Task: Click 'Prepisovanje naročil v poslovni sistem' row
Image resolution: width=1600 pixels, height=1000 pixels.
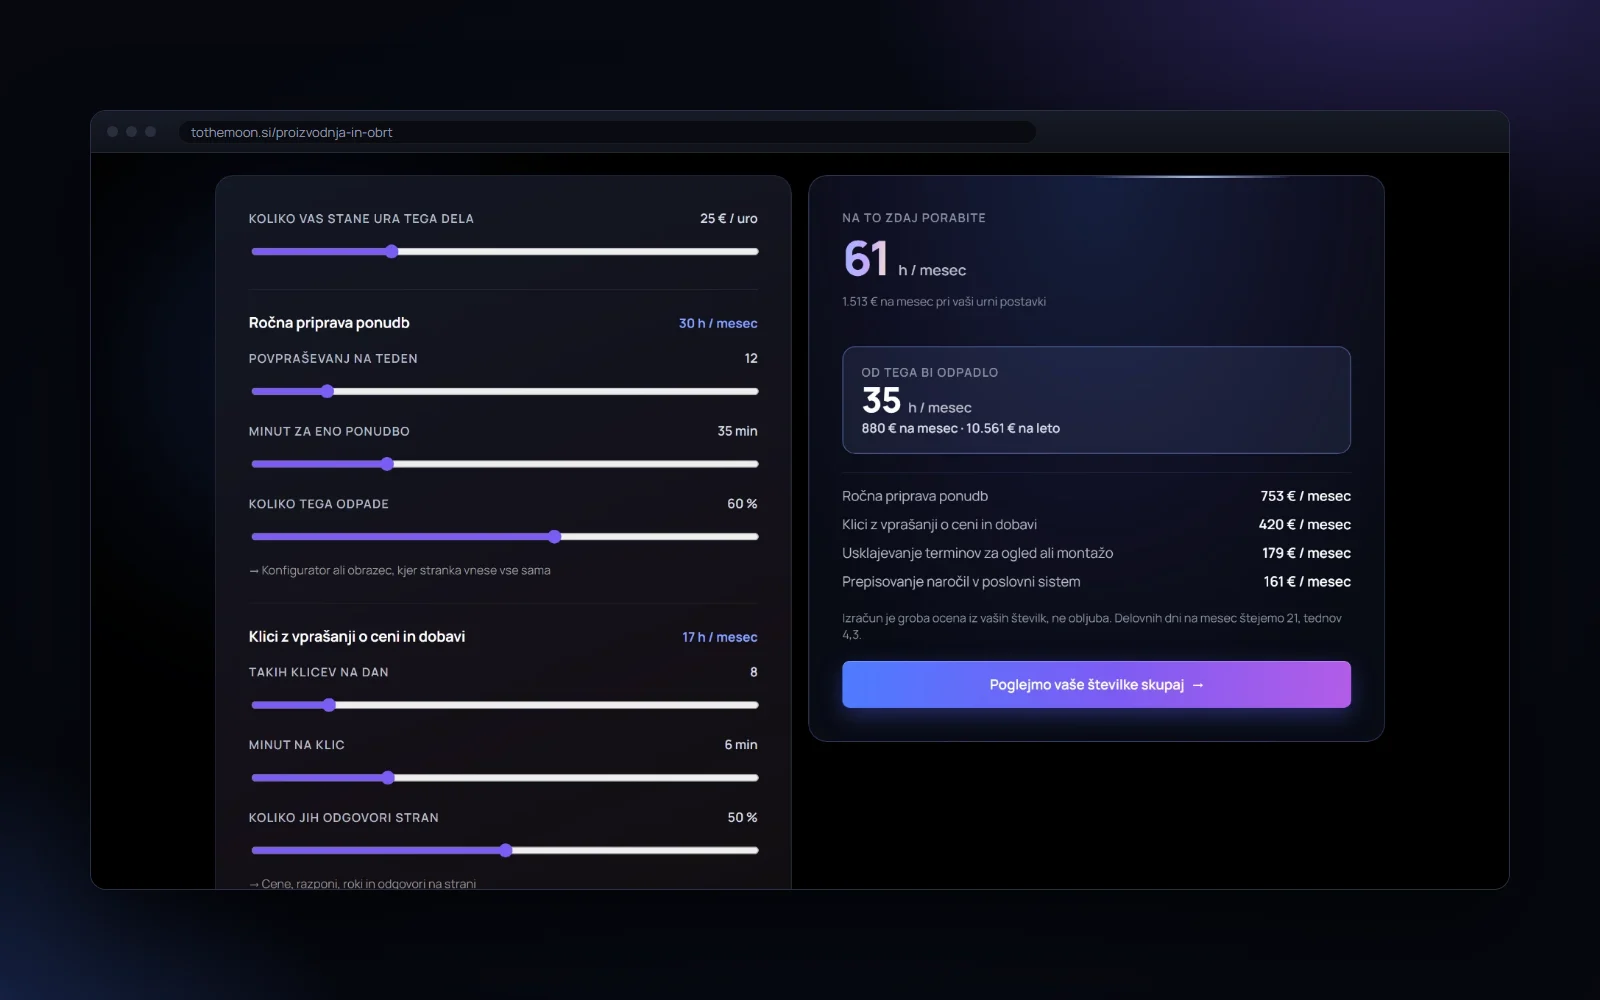Action: (1096, 581)
